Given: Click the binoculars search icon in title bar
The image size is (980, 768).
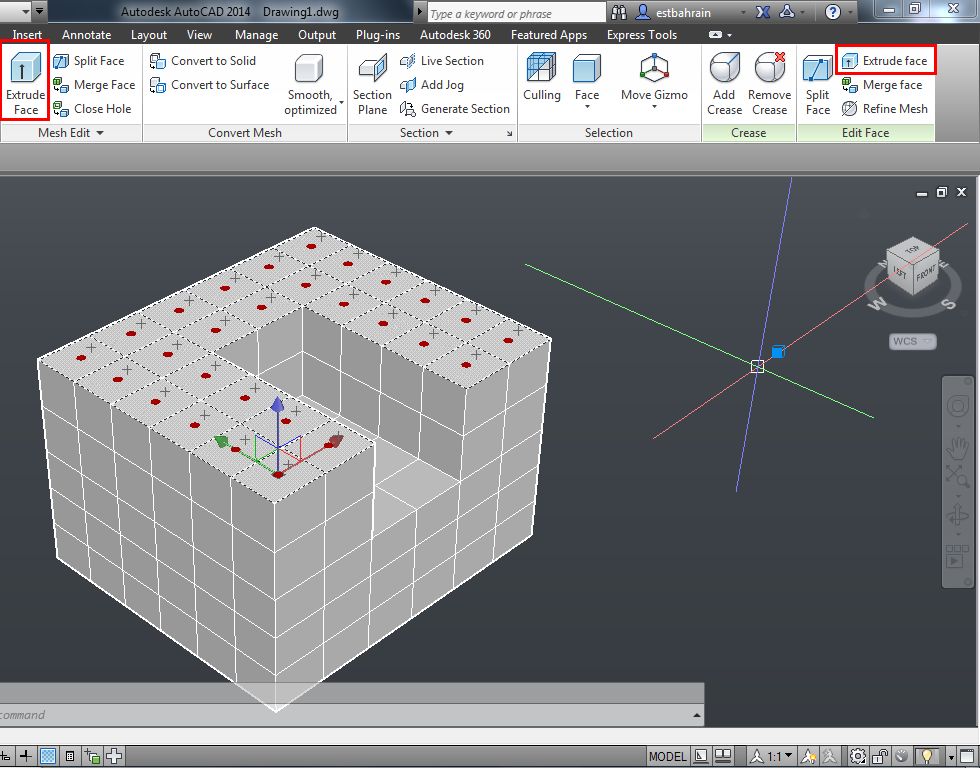Looking at the screenshot, I should [619, 12].
